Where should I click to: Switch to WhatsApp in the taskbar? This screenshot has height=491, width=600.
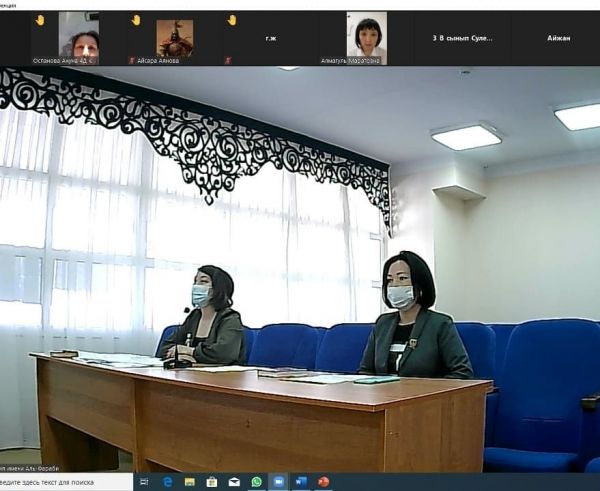(x=257, y=481)
